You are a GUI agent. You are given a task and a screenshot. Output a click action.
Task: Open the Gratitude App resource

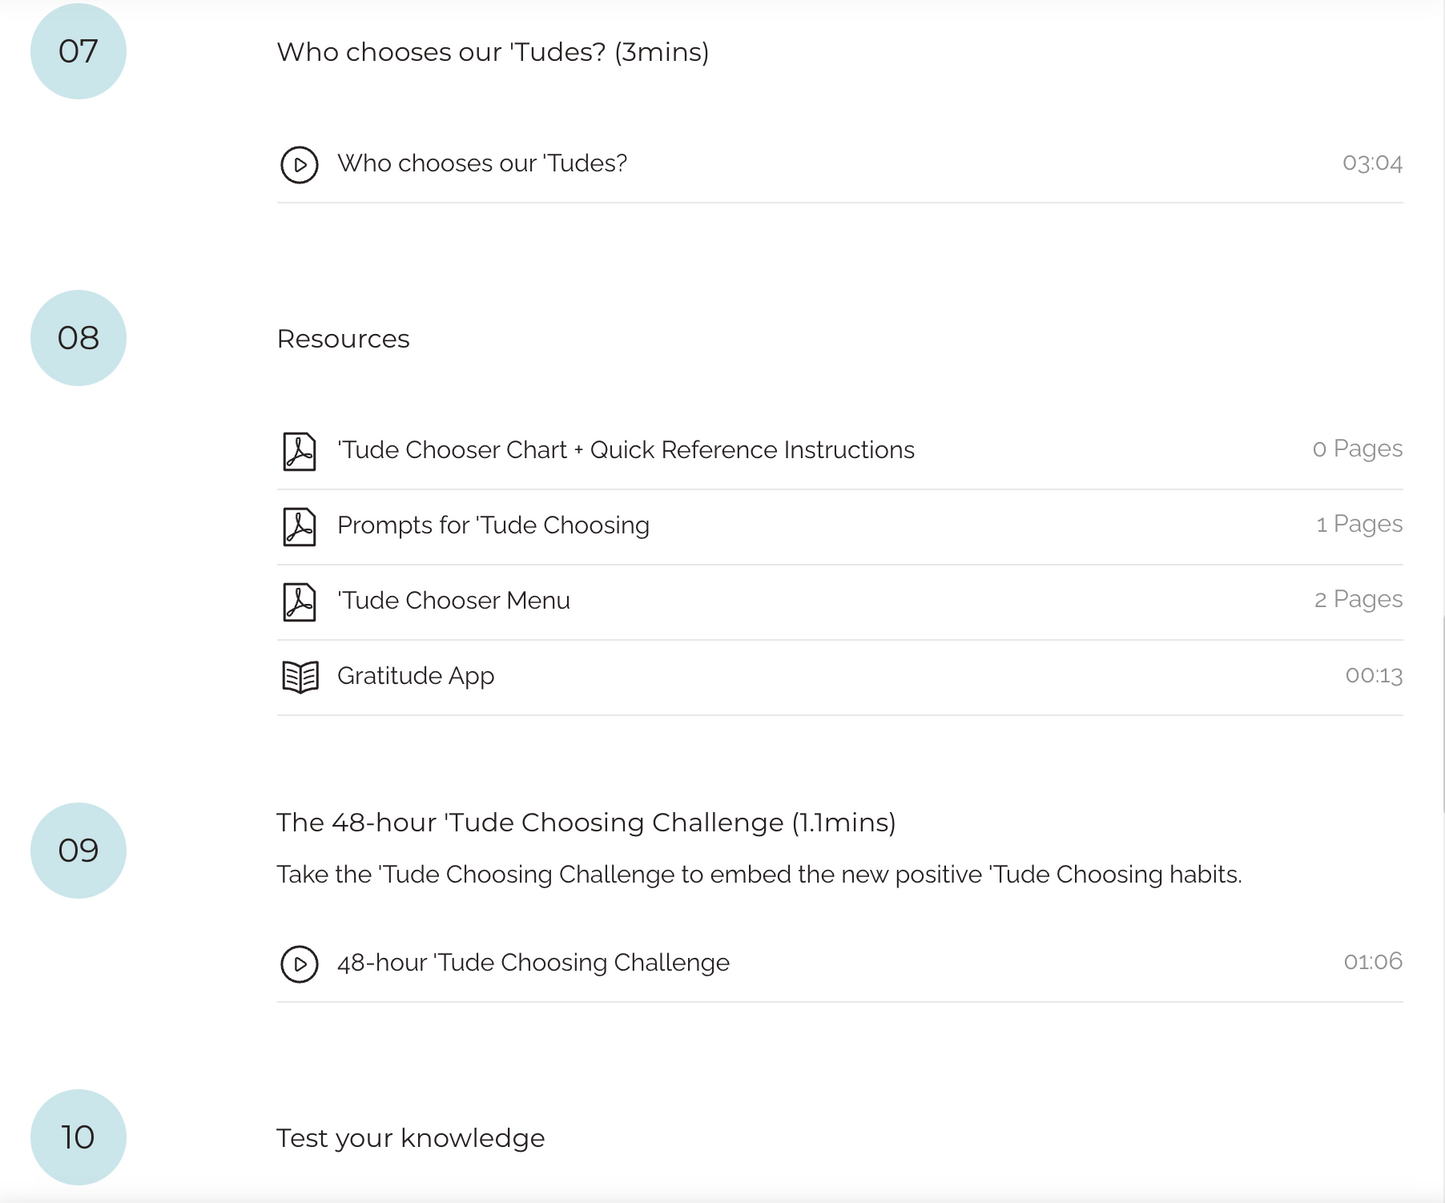(x=415, y=676)
